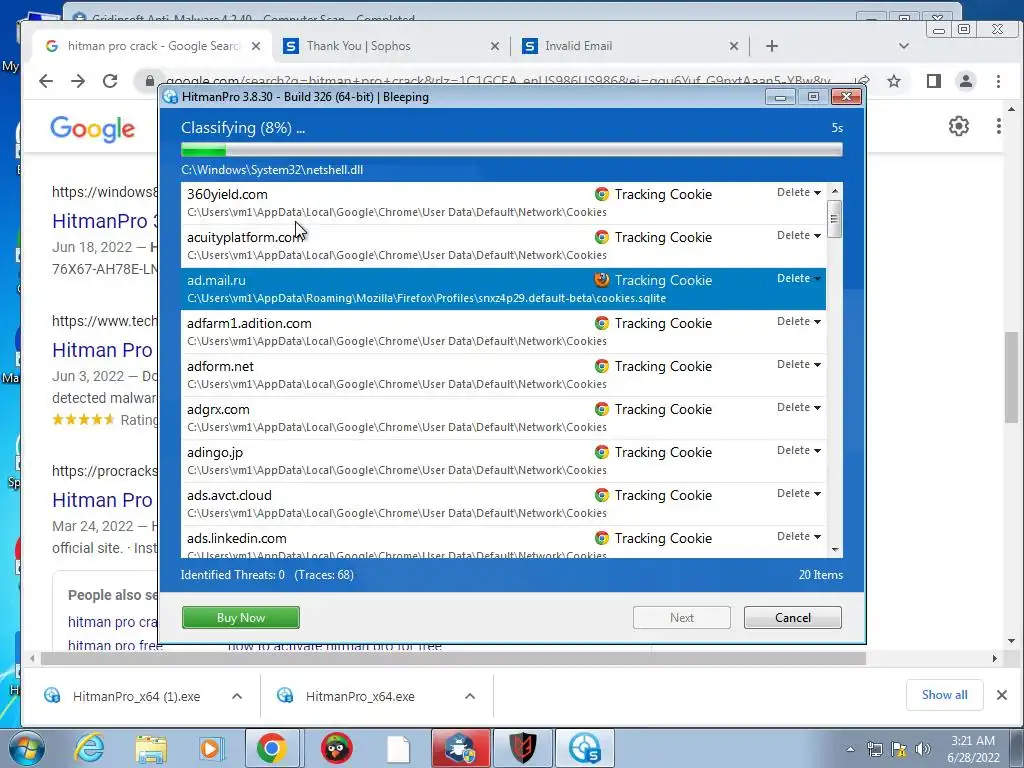1024x768 pixels.
Task: Open the HitmanPro taskbar icon
Action: (584, 748)
